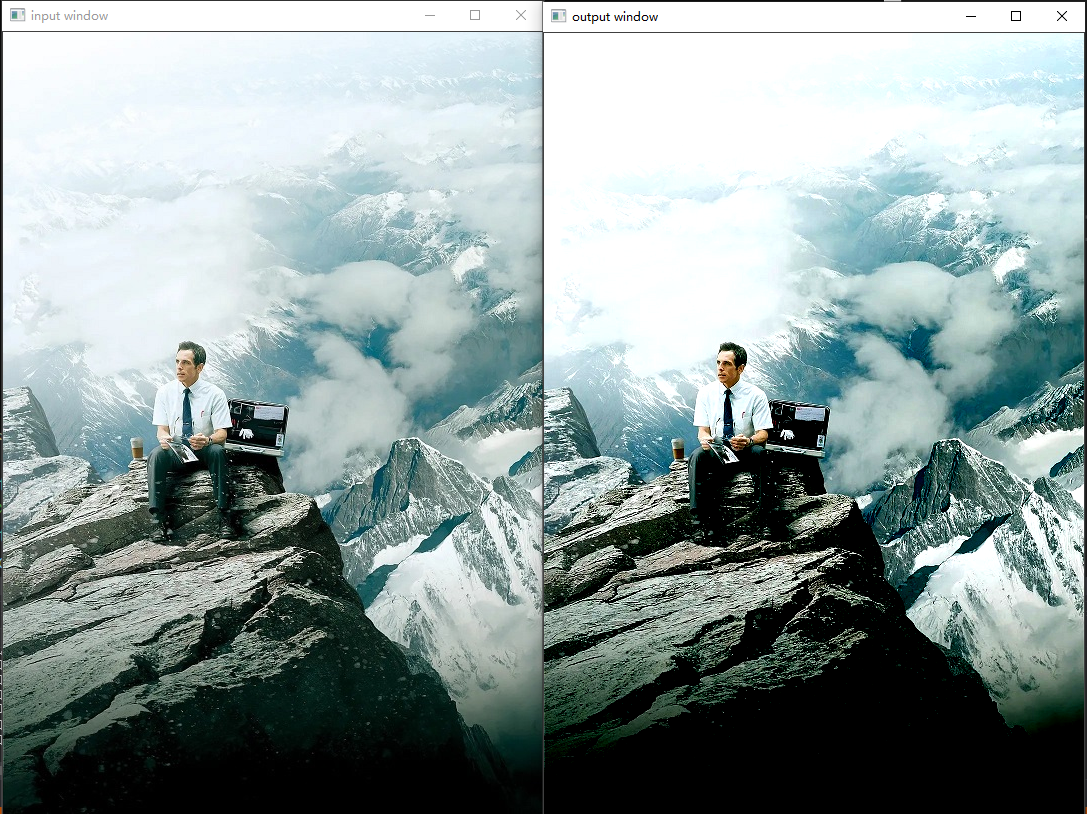Click the output window app icon

559,16
